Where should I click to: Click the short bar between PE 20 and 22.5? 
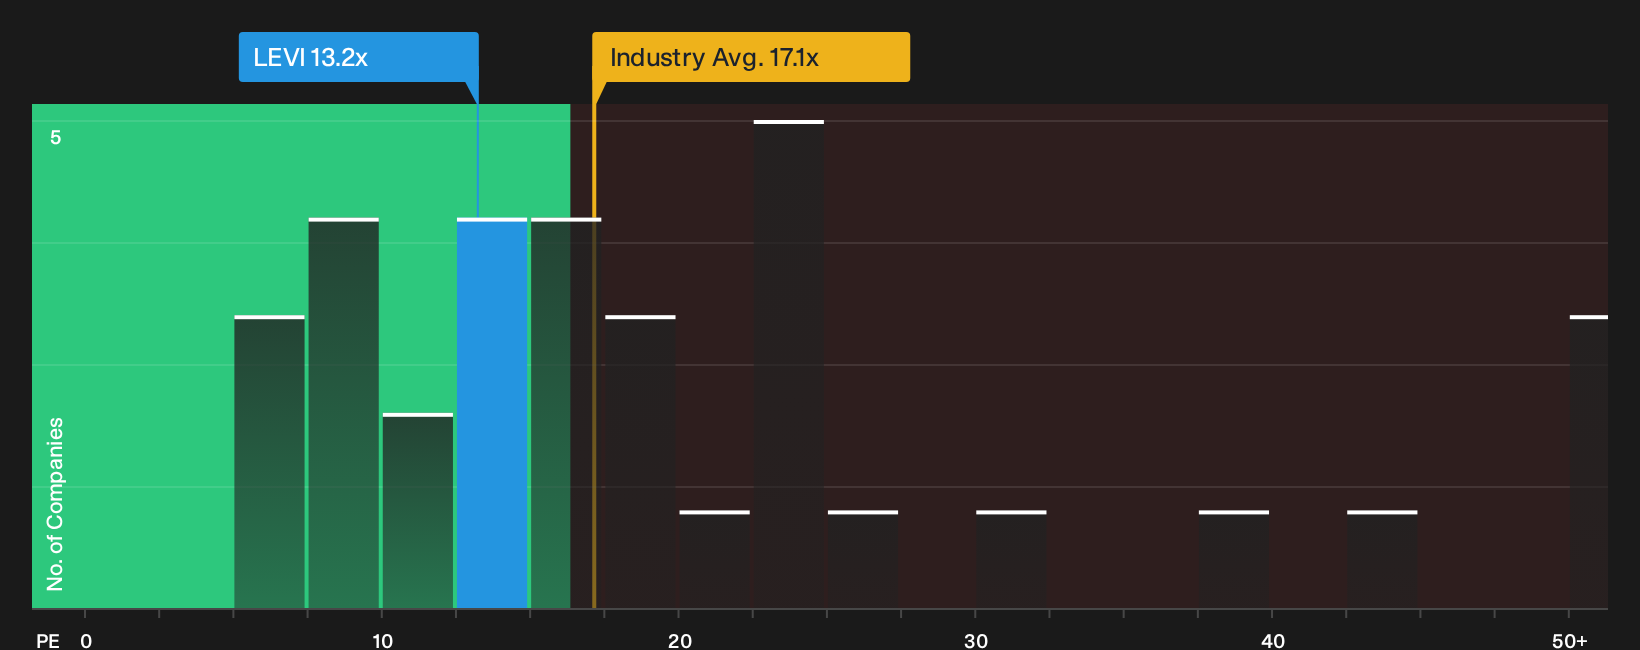point(714,560)
